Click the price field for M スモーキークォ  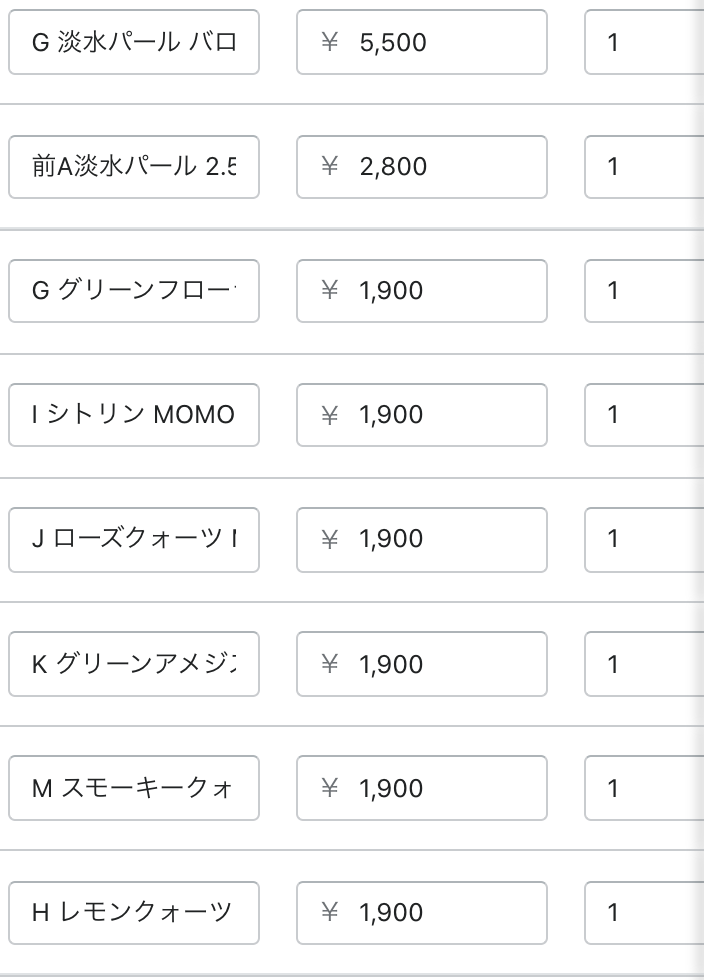[422, 788]
